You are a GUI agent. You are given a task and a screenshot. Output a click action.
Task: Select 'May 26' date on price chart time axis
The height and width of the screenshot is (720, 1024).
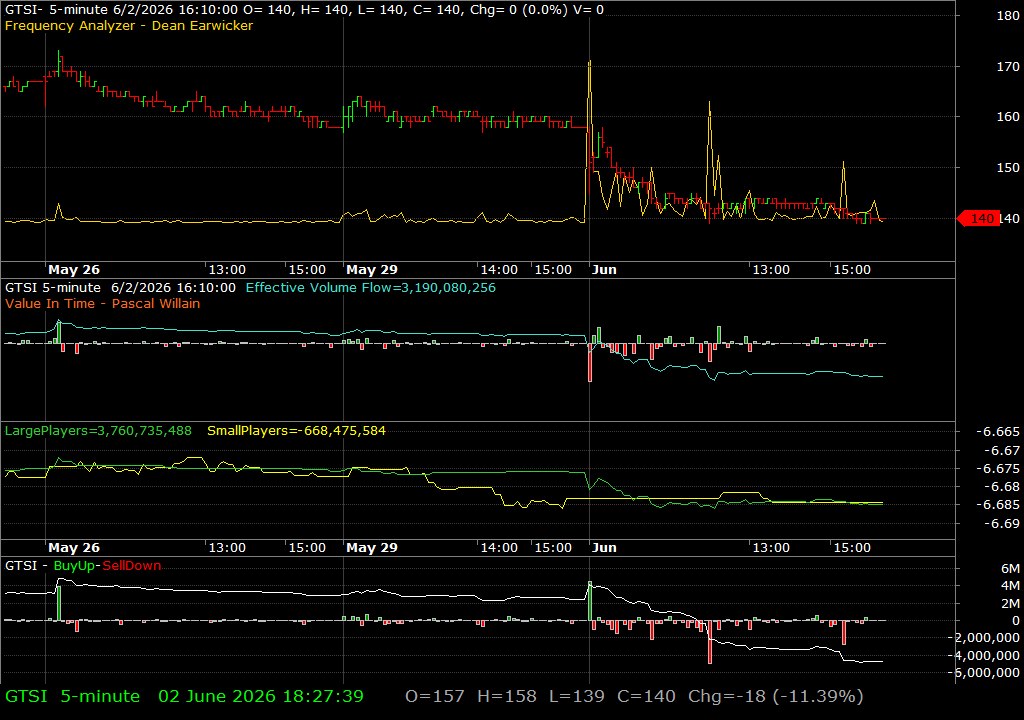tap(74, 270)
